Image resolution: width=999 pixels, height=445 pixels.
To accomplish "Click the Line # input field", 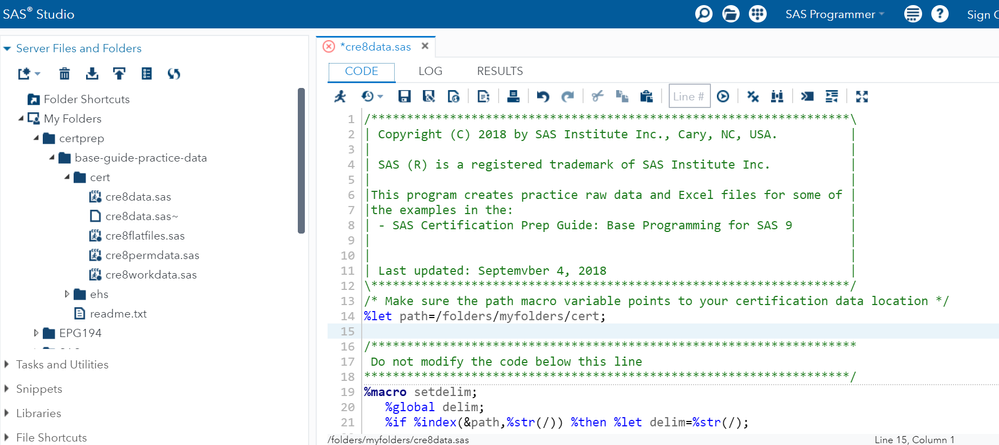I will click(689, 96).
